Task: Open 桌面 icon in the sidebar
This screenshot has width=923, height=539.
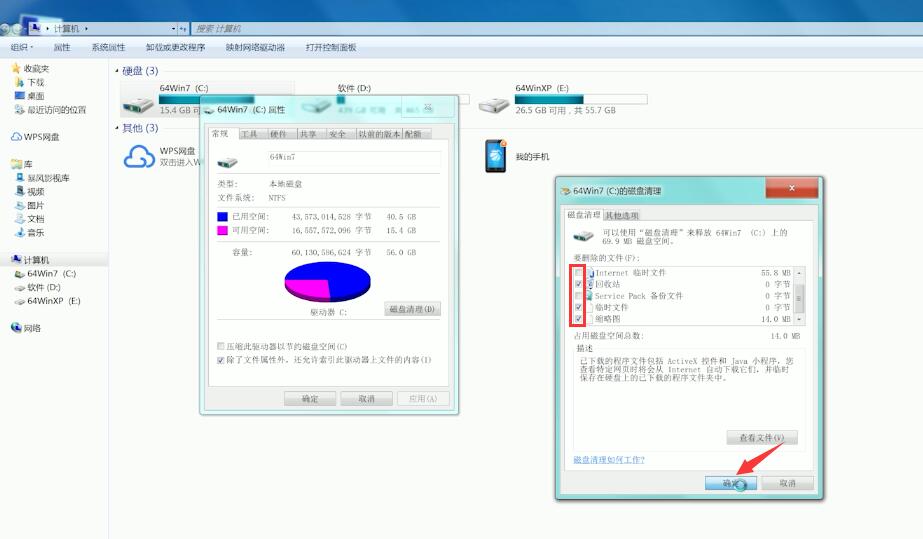Action: (19, 95)
